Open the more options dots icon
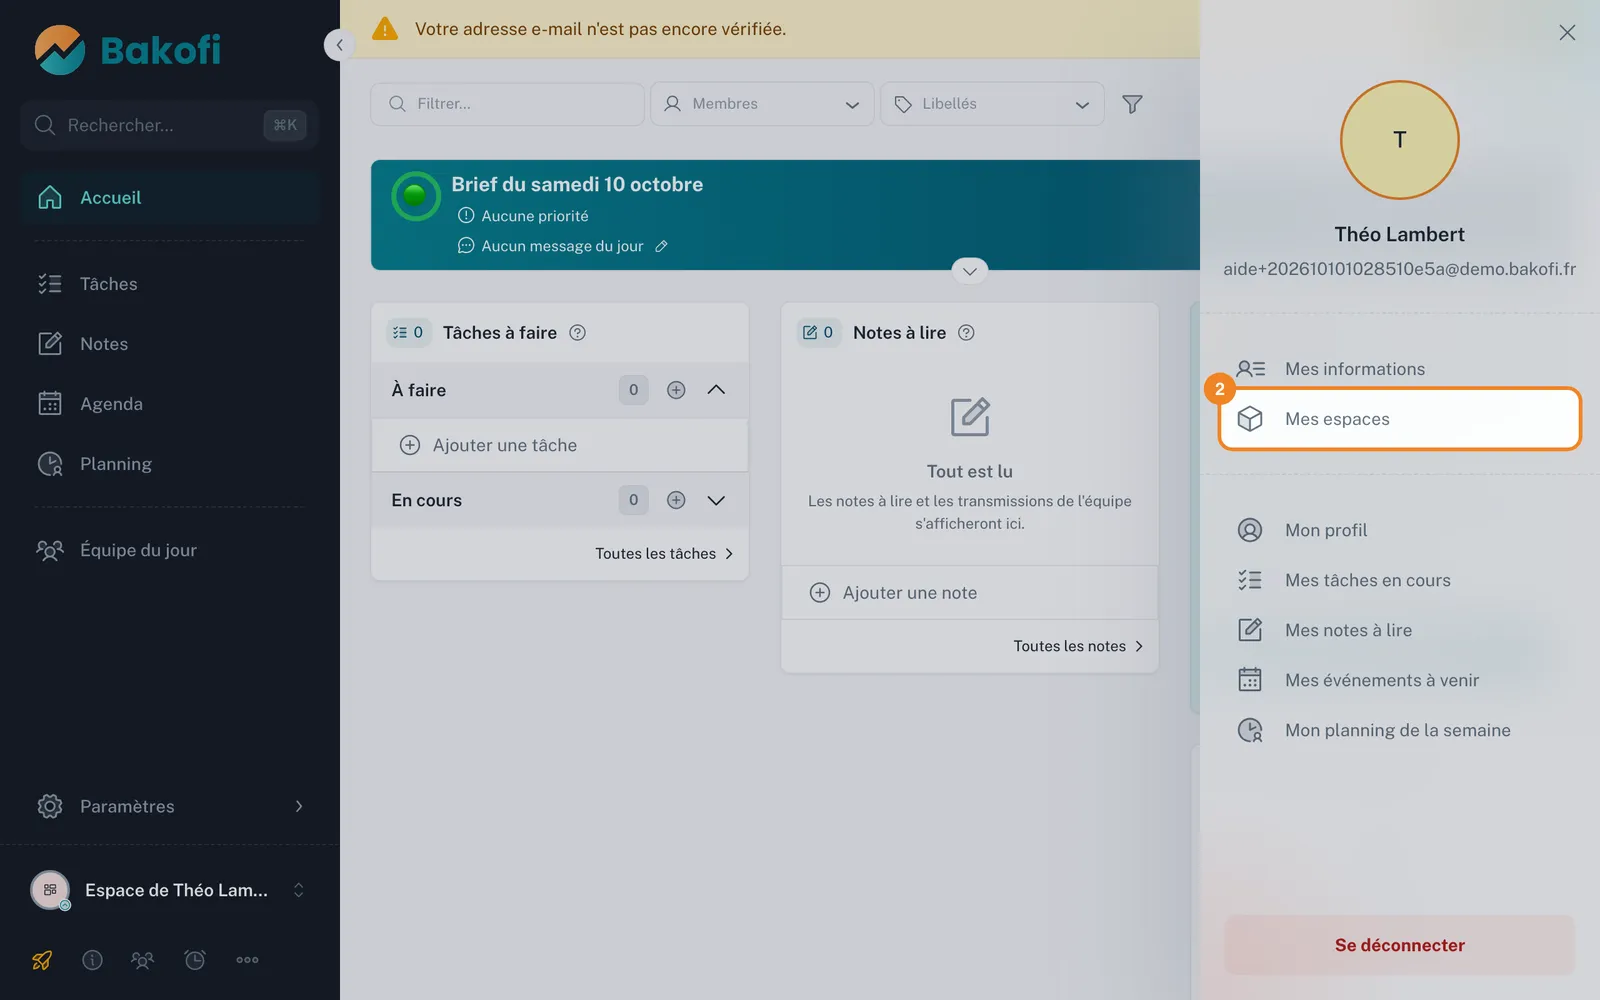Image resolution: width=1600 pixels, height=1000 pixels. coord(247,960)
